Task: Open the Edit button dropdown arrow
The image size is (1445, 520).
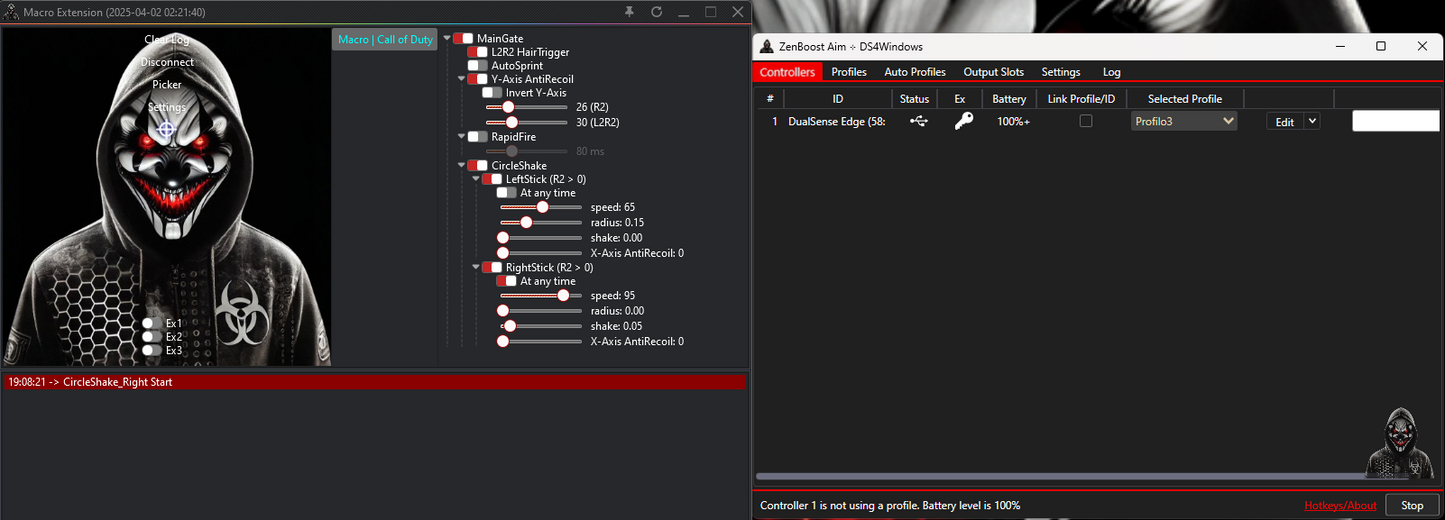Action: coord(1312,121)
